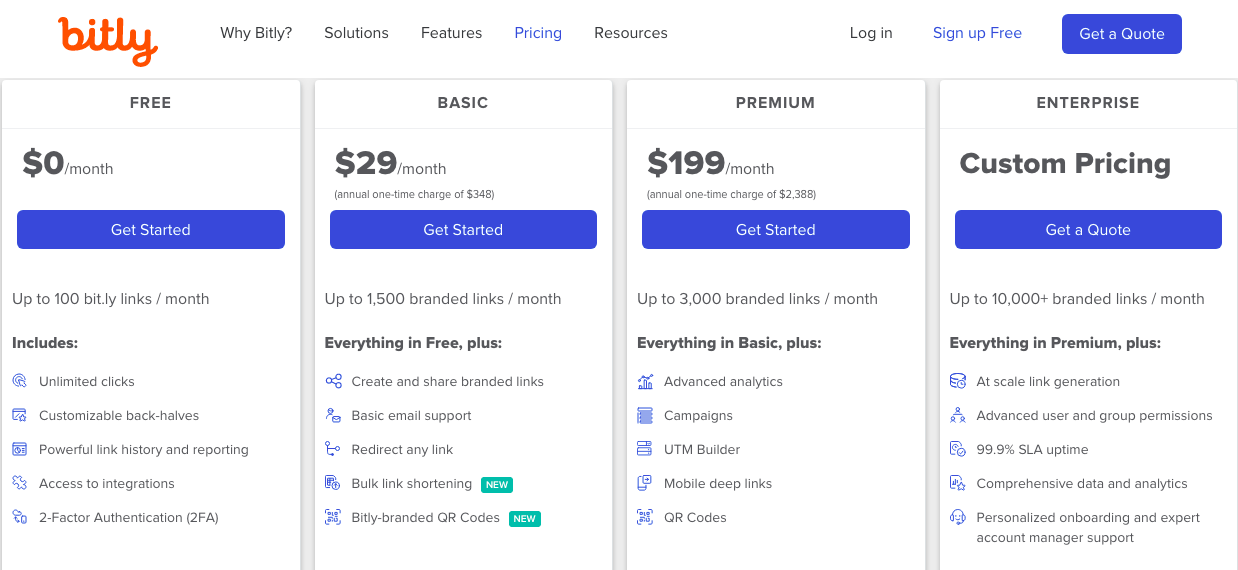Click the Custom Pricing text
Screen dimensions: 1238x570
point(1065,164)
